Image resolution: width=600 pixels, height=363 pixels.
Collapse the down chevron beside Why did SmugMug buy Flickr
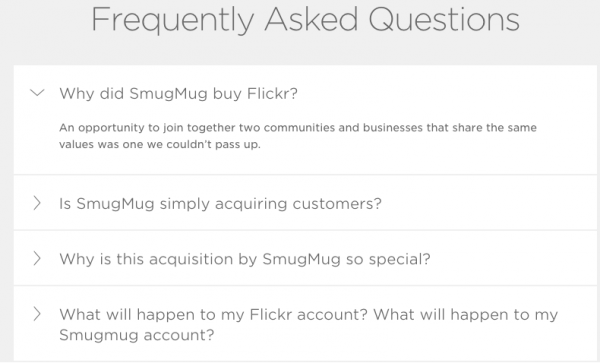pyautogui.click(x=37, y=93)
